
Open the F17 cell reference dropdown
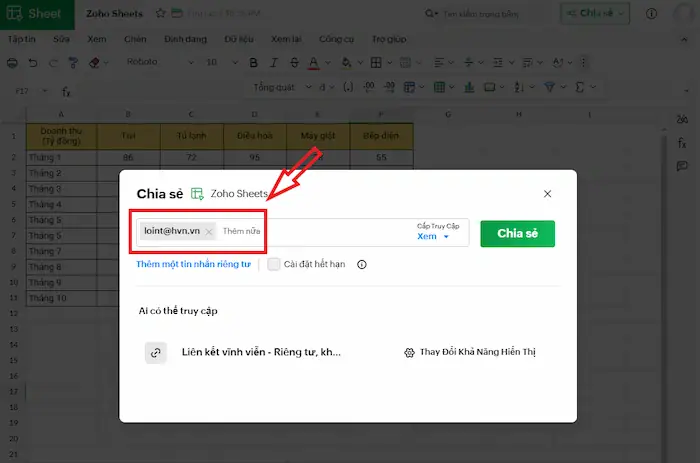[45, 91]
